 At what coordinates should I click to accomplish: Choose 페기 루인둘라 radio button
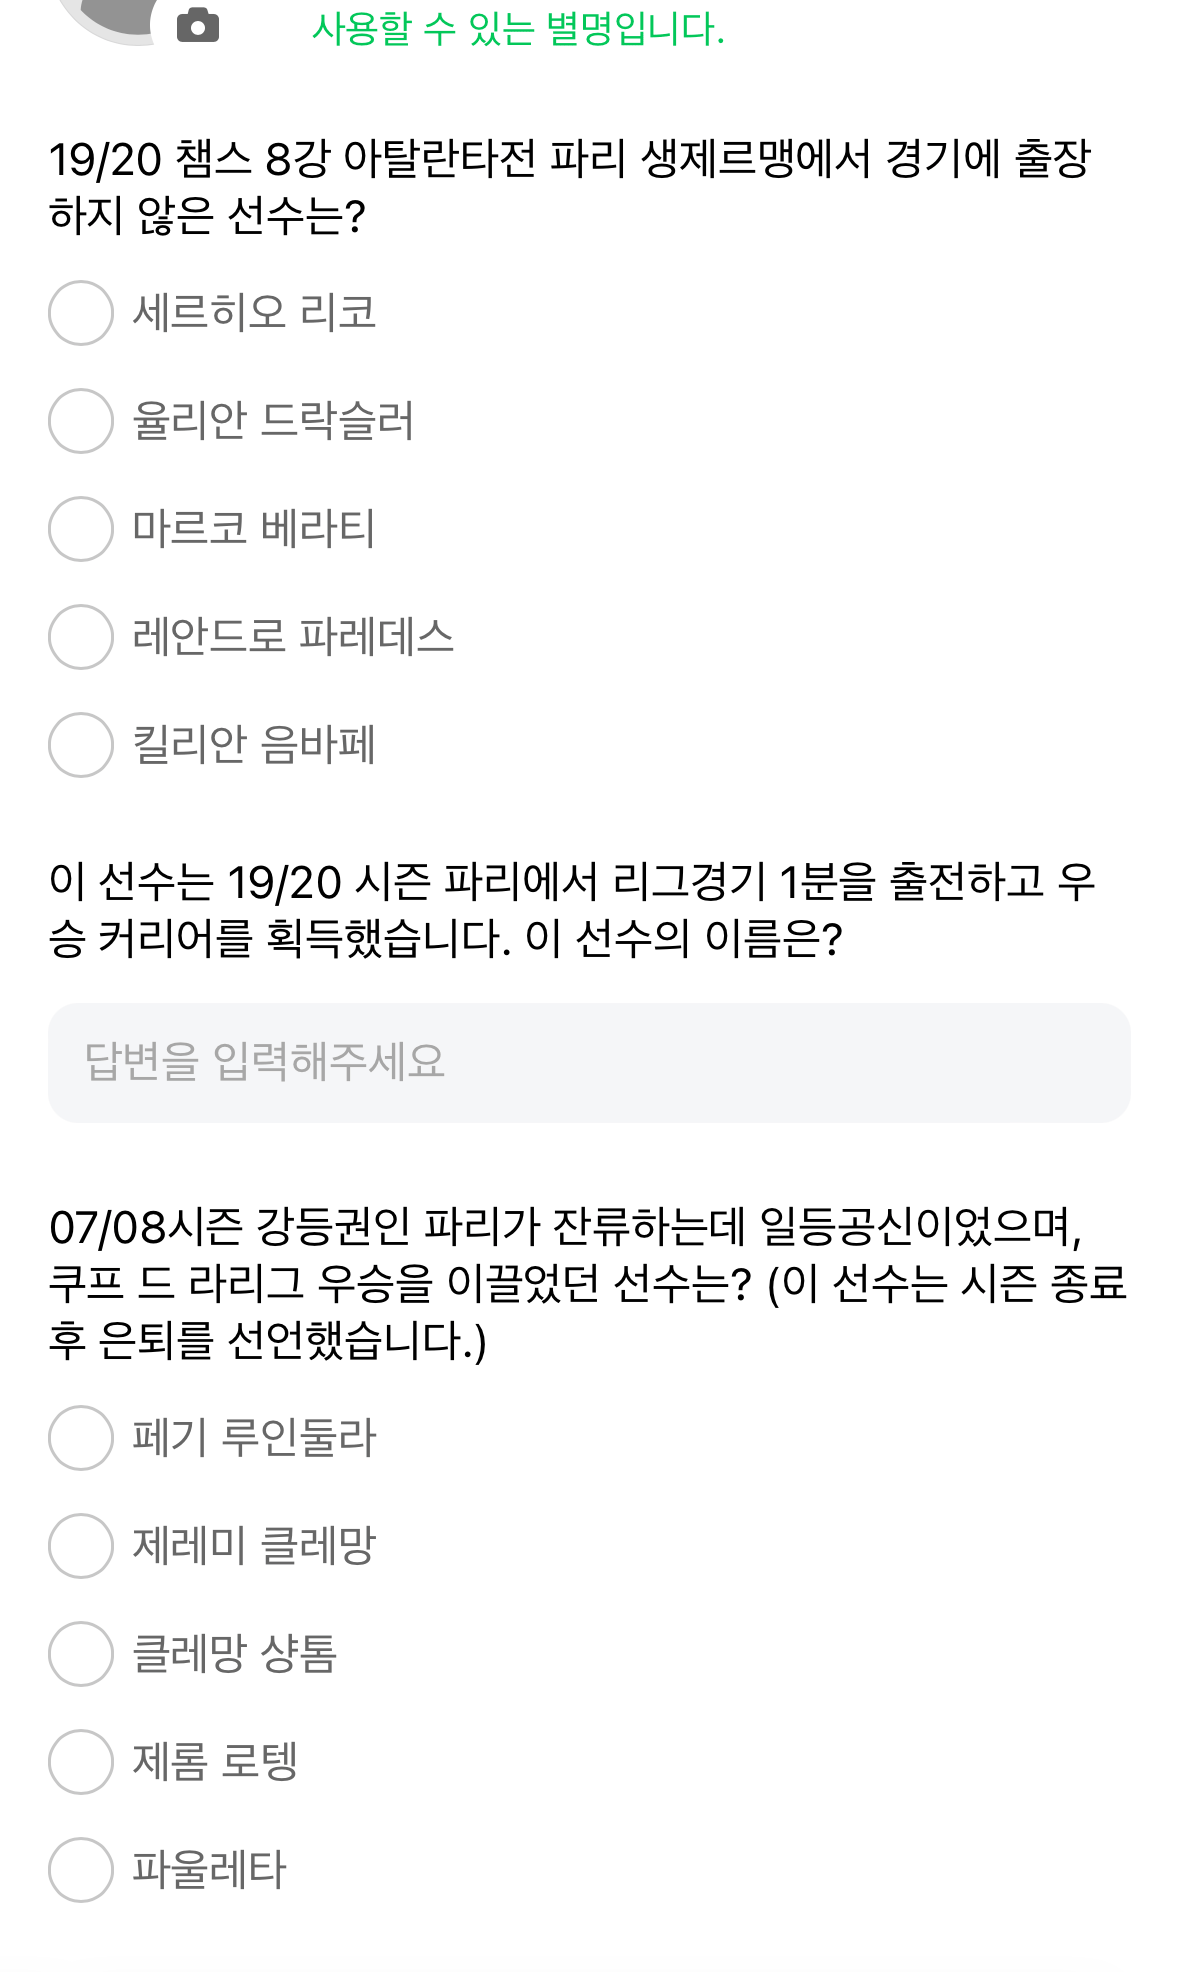pos(81,1438)
